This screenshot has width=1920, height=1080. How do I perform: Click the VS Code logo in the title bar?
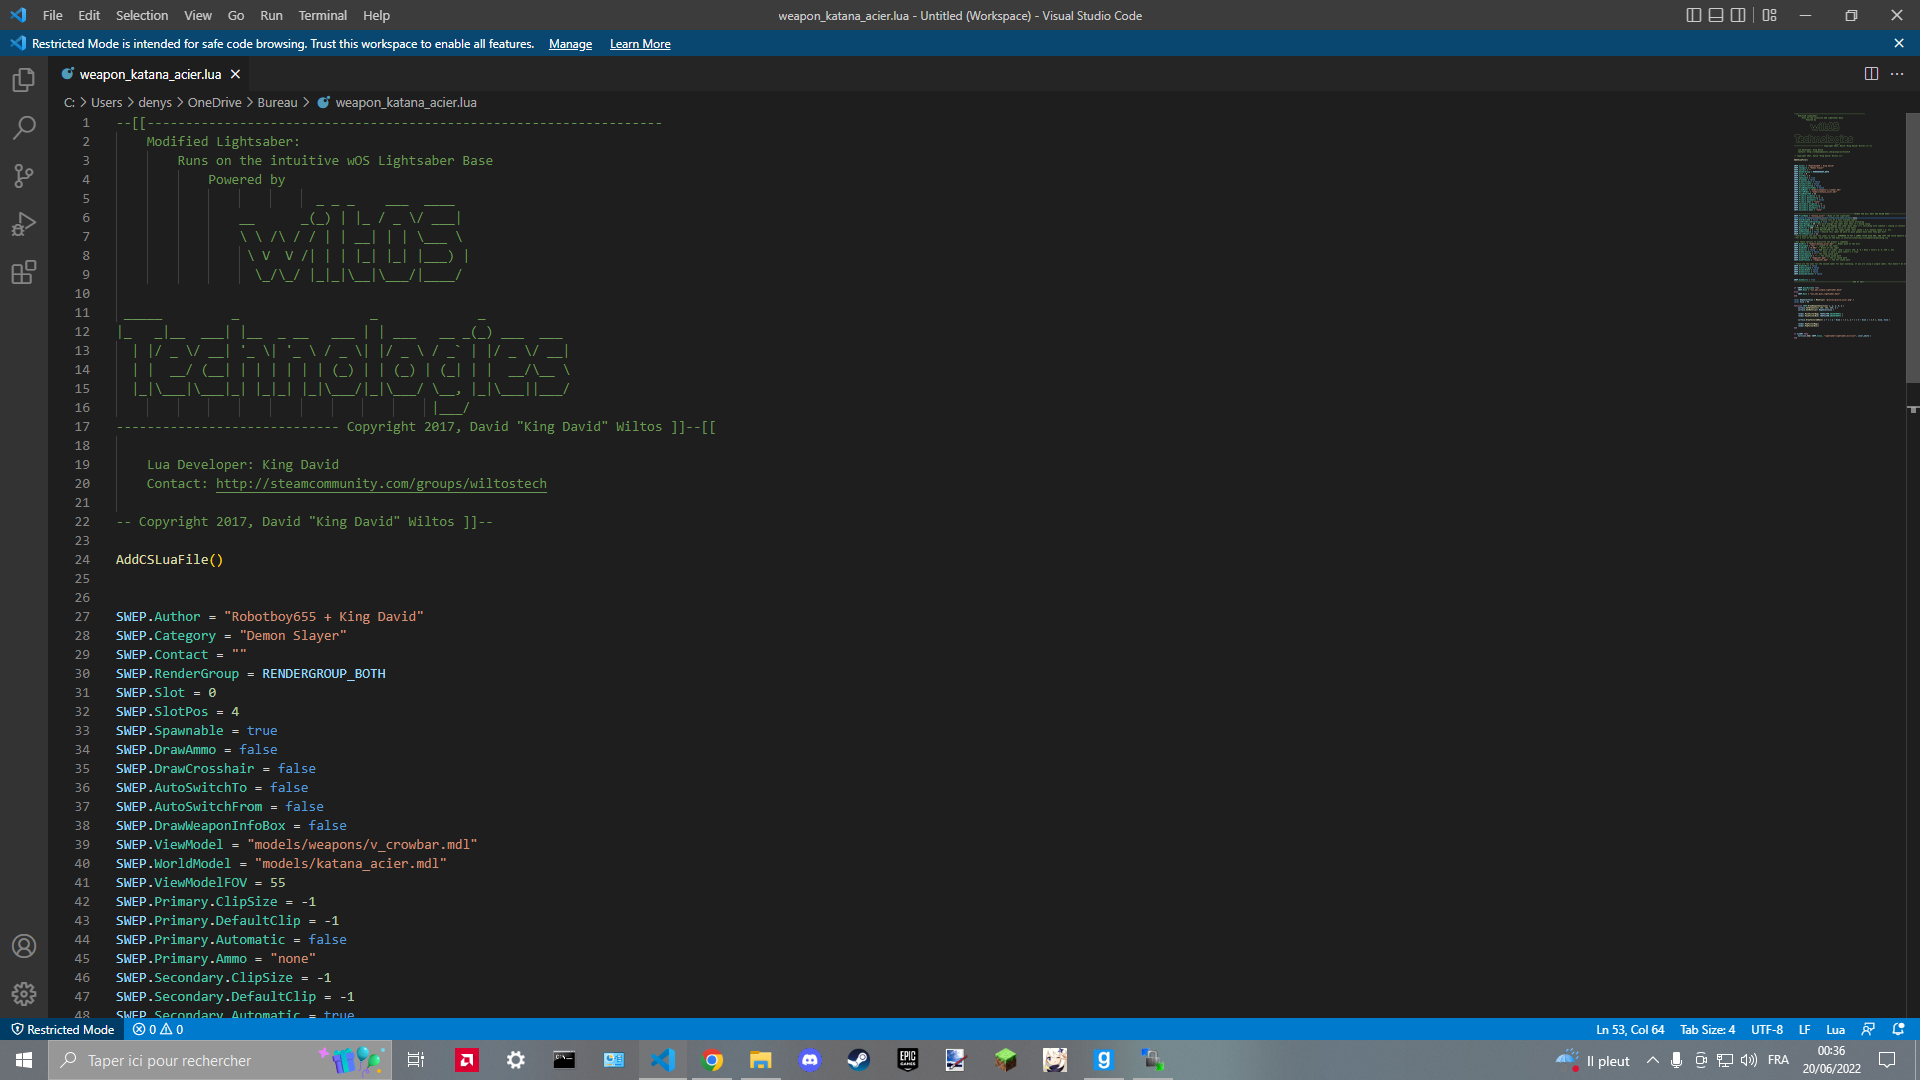click(18, 15)
